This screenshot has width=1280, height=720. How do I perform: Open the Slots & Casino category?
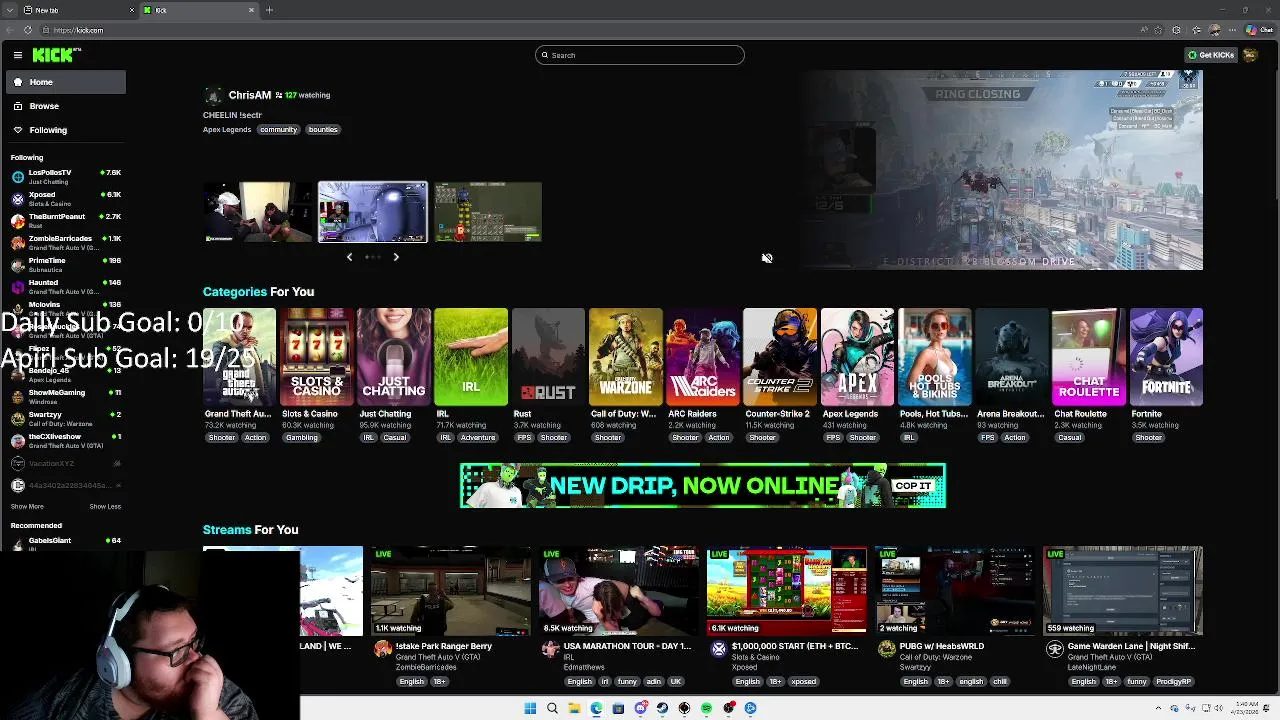coord(316,357)
